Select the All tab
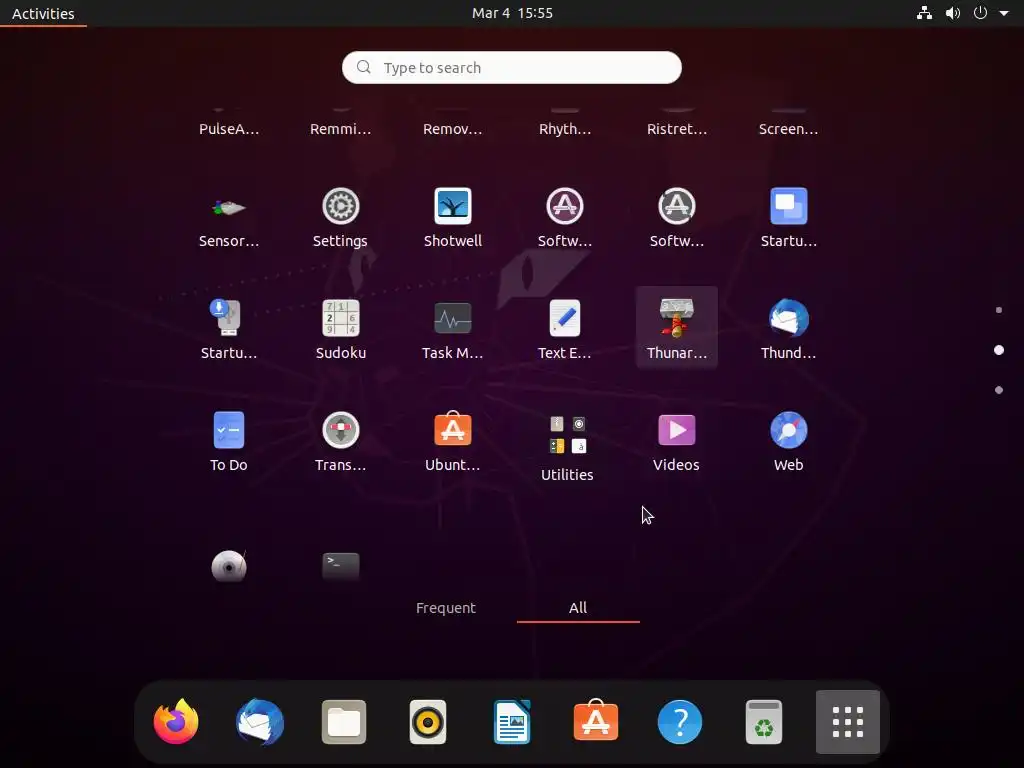 coord(578,607)
